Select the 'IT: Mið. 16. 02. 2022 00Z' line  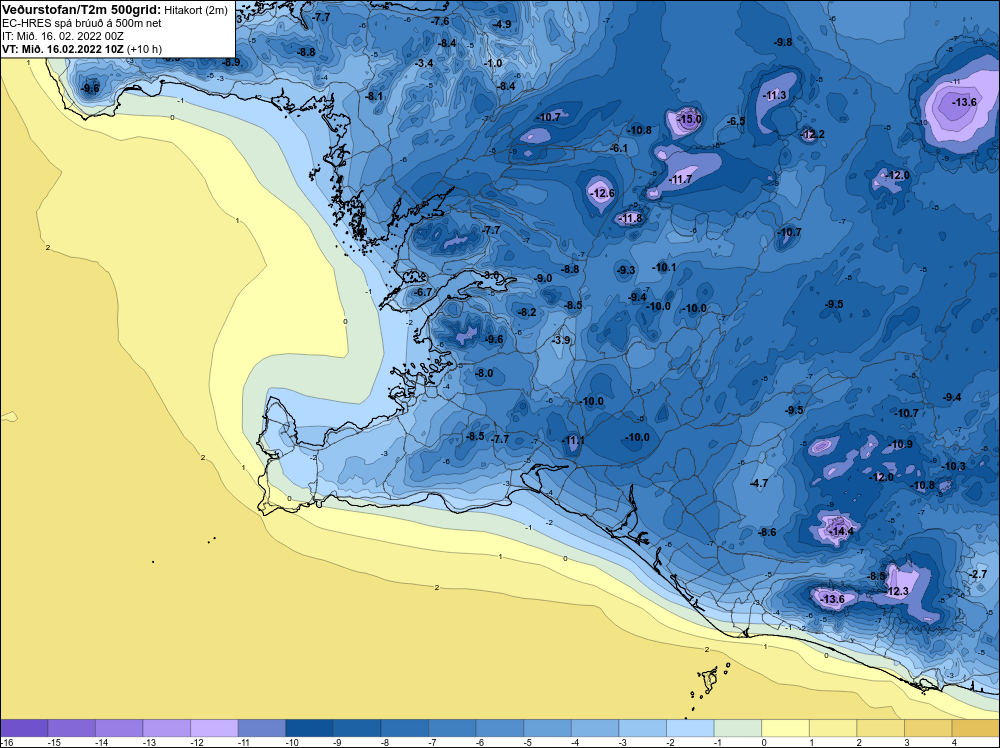[x=62, y=36]
